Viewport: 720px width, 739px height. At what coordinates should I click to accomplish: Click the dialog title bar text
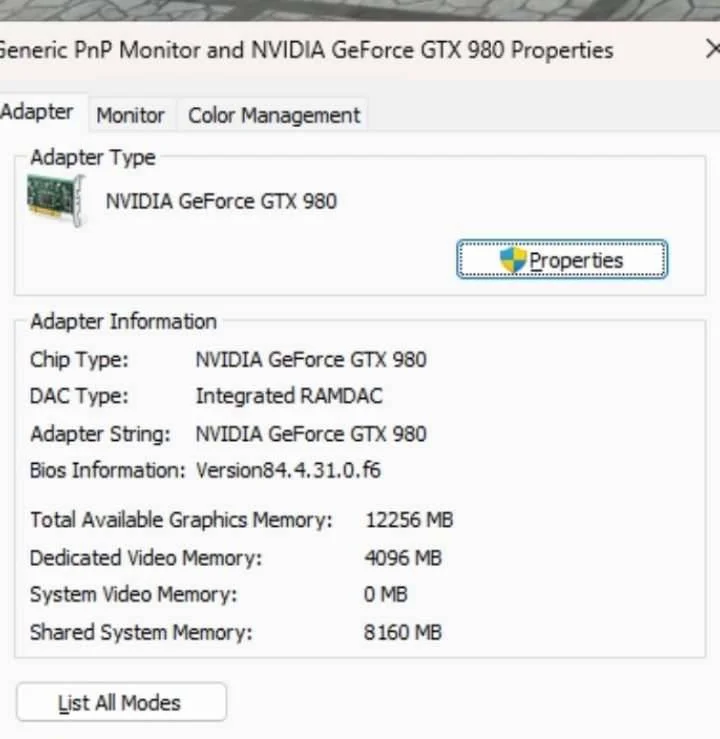click(x=306, y=50)
